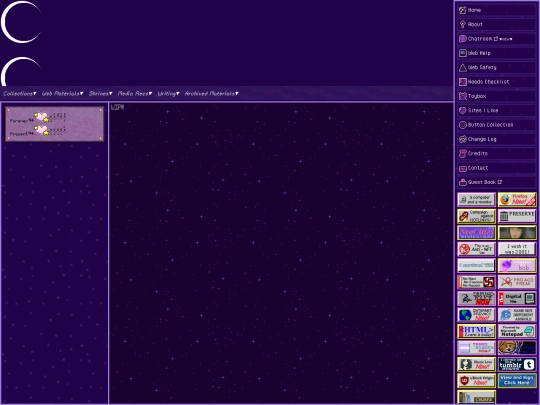This screenshot has height=405, width=540.
Task: Click the purple bob badge
Action: [517, 265]
